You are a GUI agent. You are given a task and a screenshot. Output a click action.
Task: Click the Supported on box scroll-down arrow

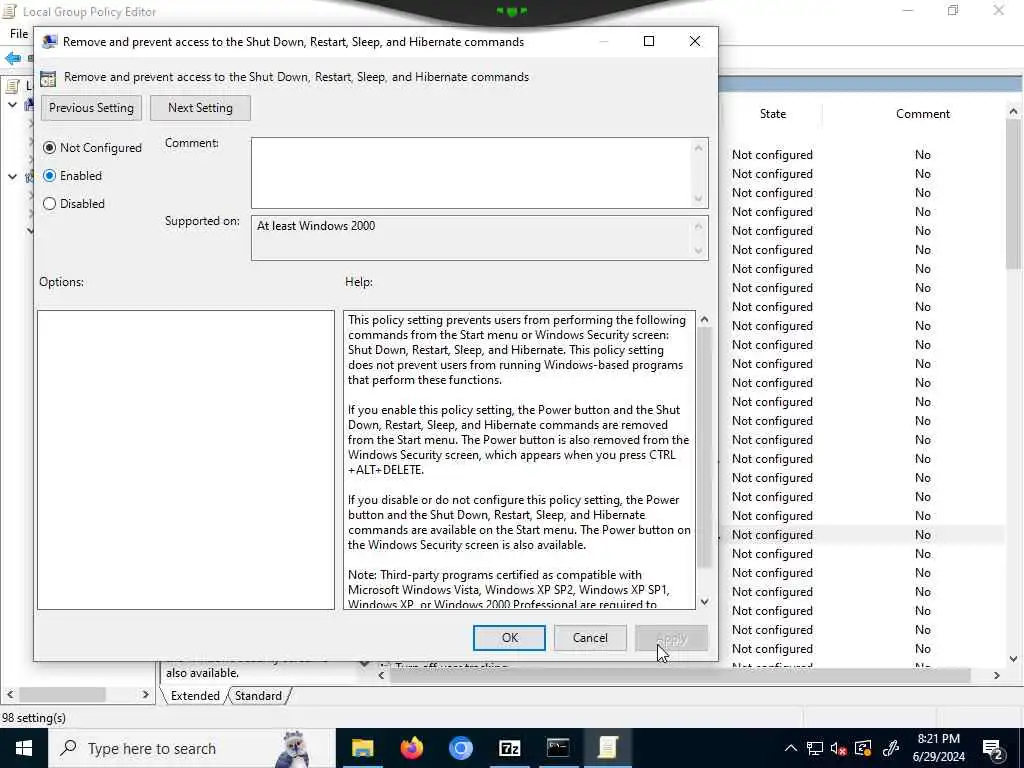[x=699, y=251]
